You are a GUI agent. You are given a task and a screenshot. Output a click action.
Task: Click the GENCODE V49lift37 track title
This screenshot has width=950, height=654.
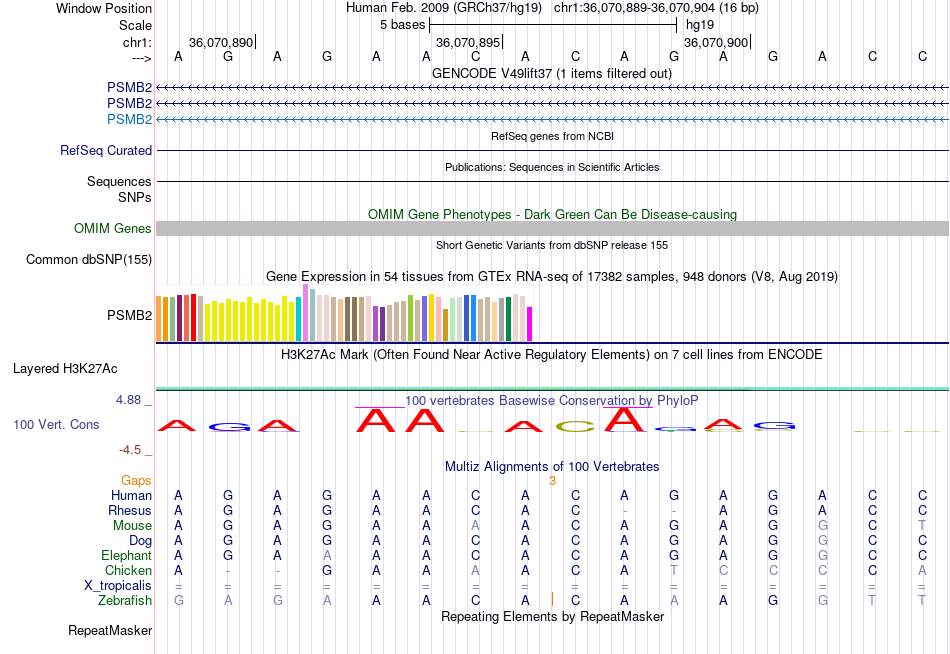pos(552,73)
